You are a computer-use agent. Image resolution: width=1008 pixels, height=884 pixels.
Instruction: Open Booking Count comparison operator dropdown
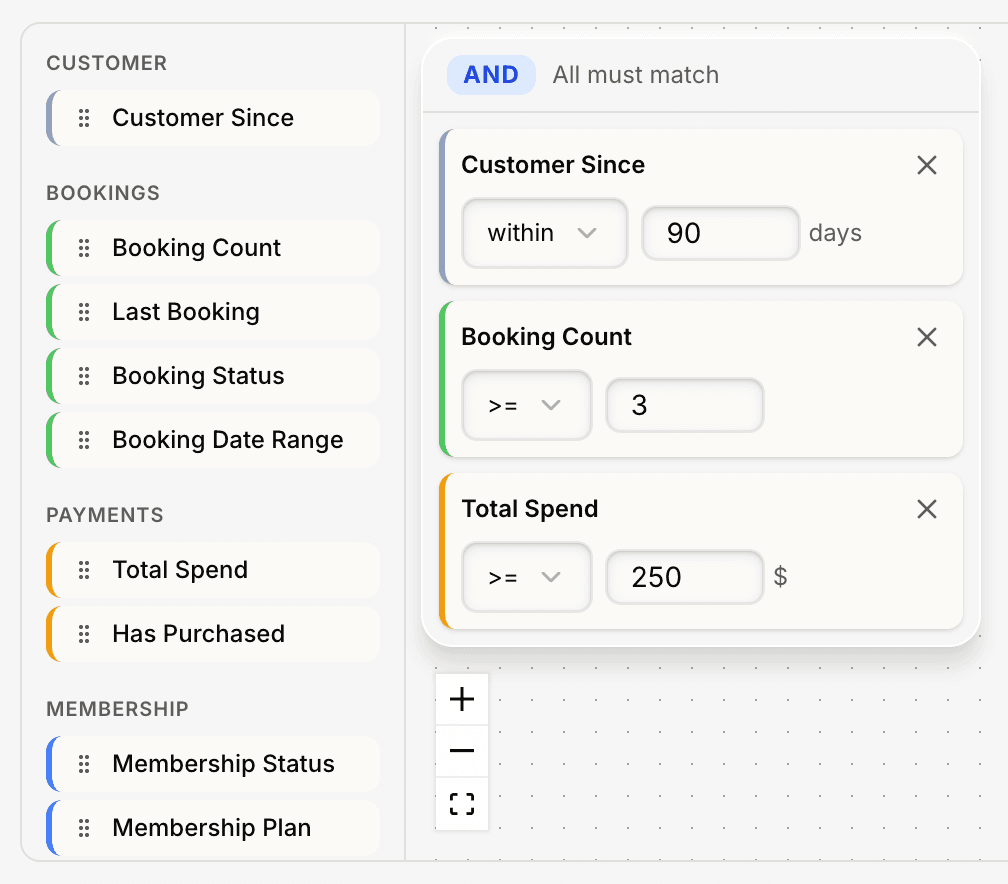(526, 405)
